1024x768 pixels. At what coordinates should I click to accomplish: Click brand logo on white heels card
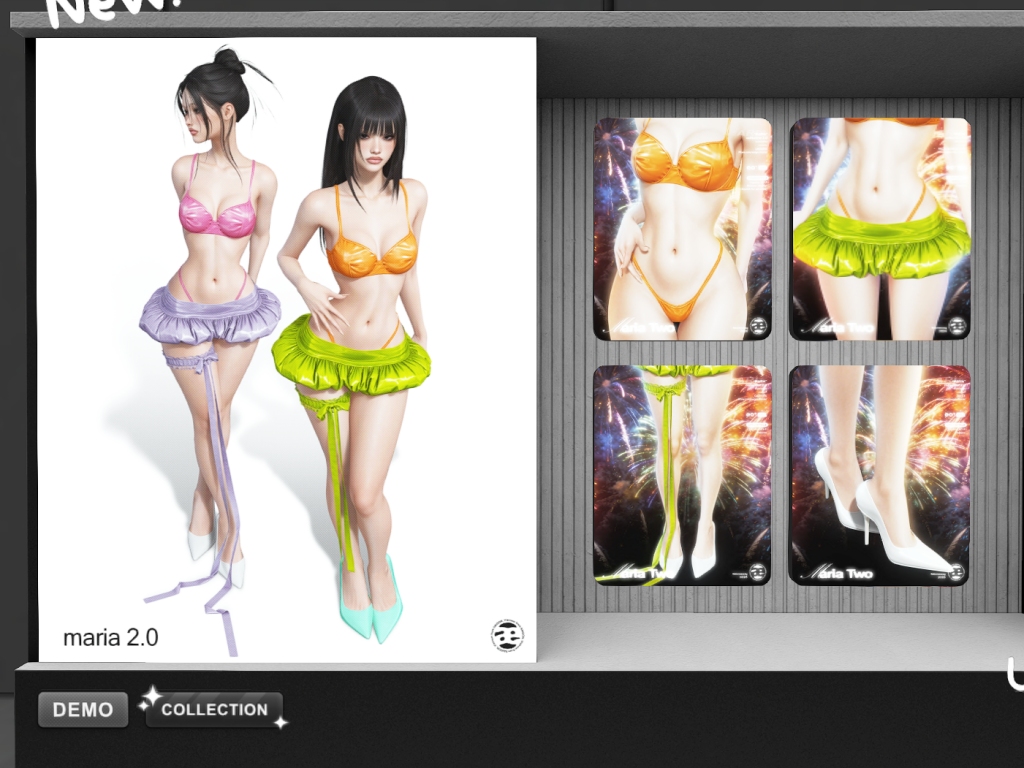(955, 572)
